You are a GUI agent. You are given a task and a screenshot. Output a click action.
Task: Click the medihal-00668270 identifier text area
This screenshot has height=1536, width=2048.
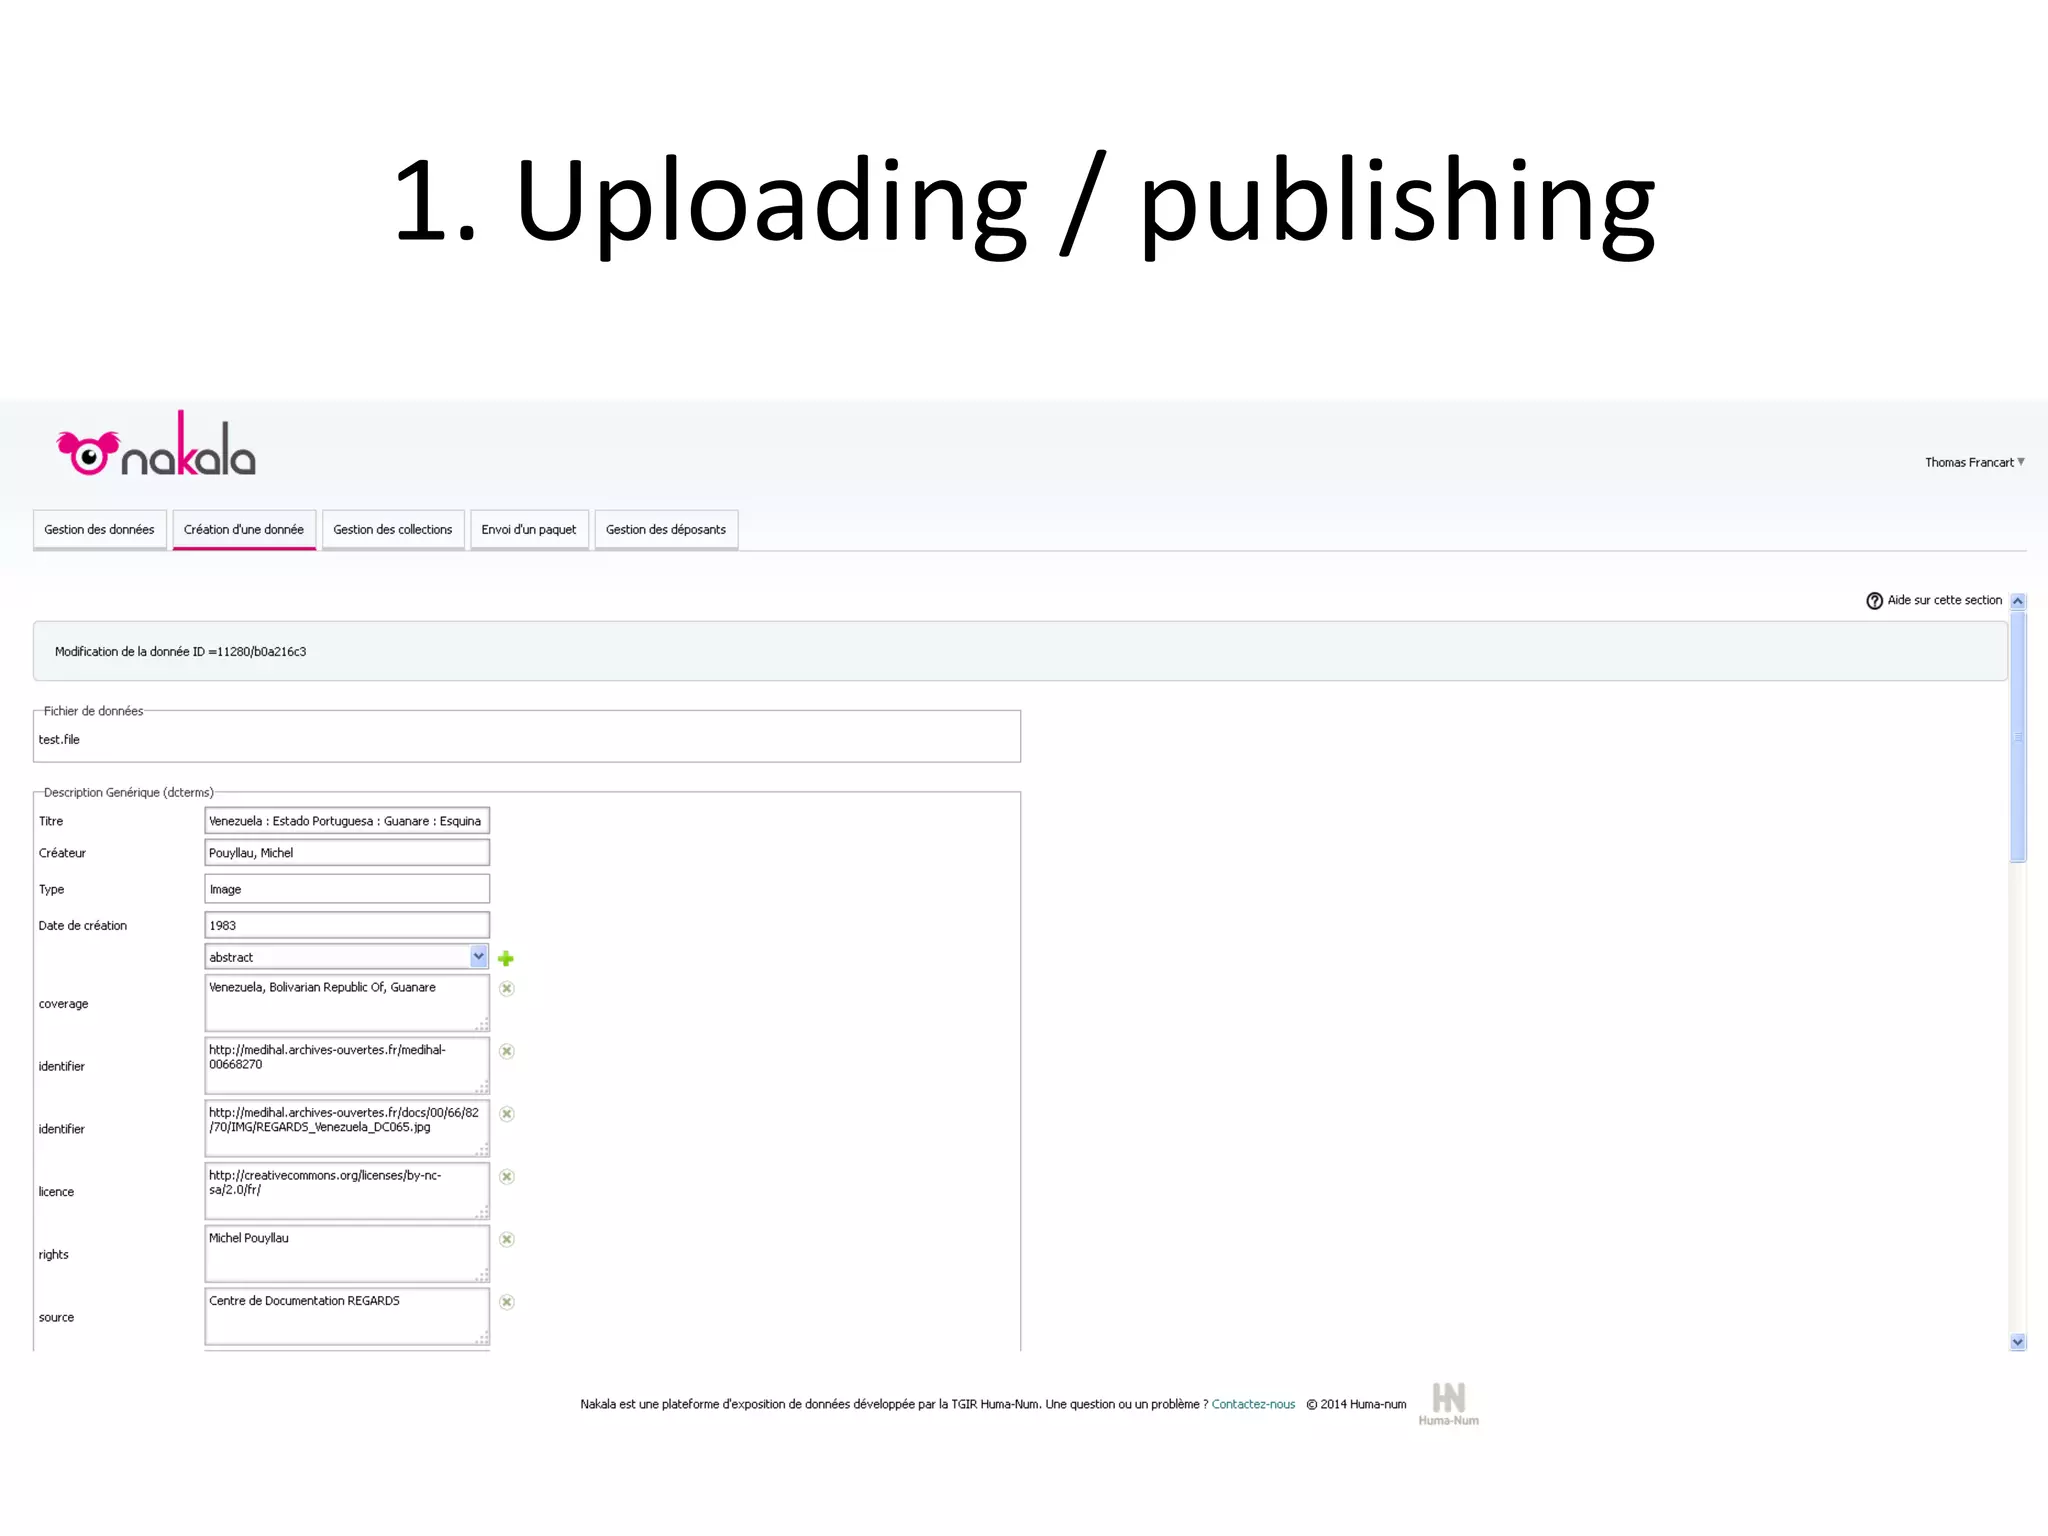coord(347,1066)
